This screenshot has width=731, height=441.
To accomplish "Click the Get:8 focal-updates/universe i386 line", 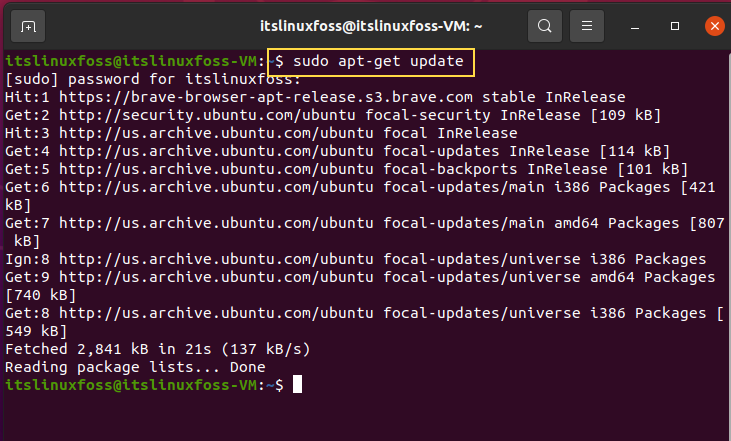I will tap(365, 313).
